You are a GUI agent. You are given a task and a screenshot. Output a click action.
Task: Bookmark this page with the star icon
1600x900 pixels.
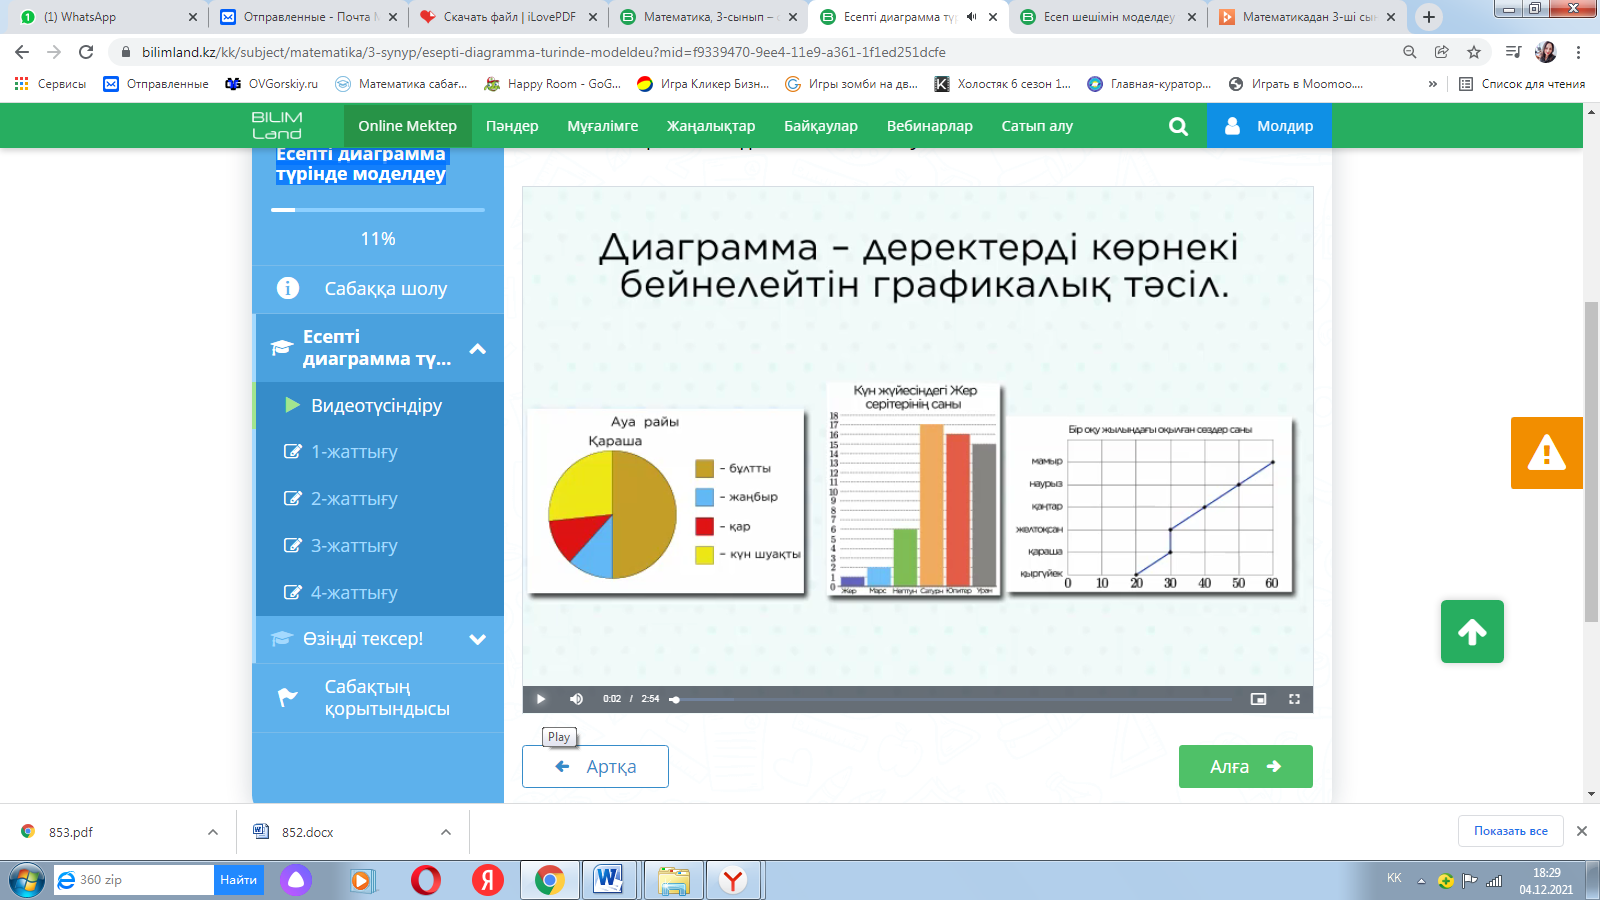(x=1474, y=52)
